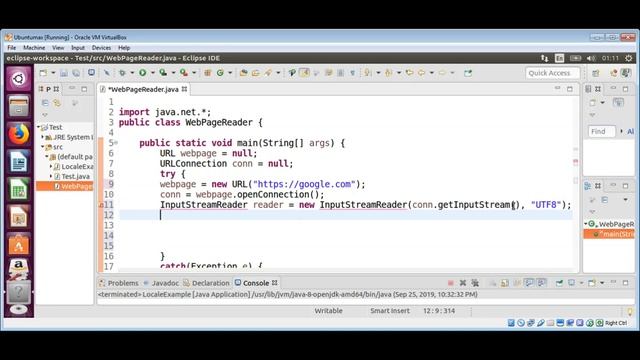The width and height of the screenshot is (640, 360).
Task: Select Test.java in Package Explorer
Action: click(72, 176)
